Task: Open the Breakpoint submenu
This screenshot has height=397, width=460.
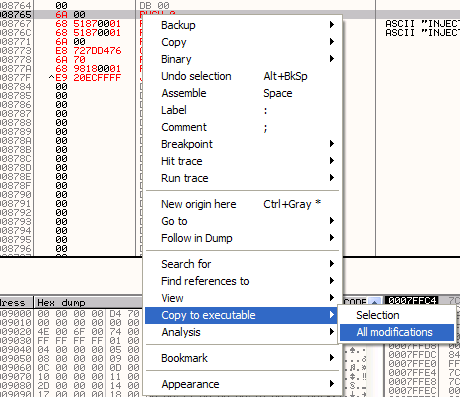Action: (242, 144)
